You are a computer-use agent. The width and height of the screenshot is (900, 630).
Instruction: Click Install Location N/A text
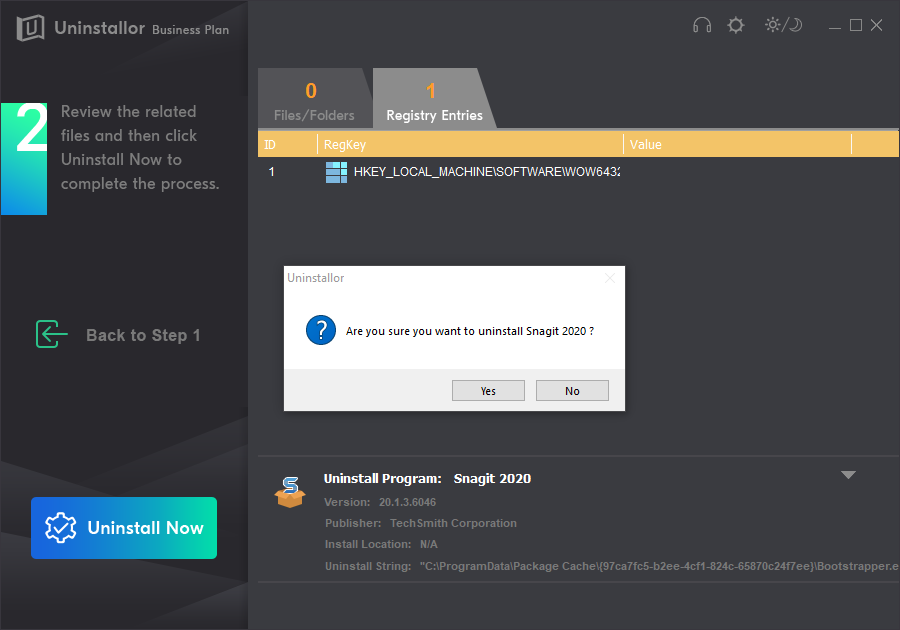(x=428, y=545)
